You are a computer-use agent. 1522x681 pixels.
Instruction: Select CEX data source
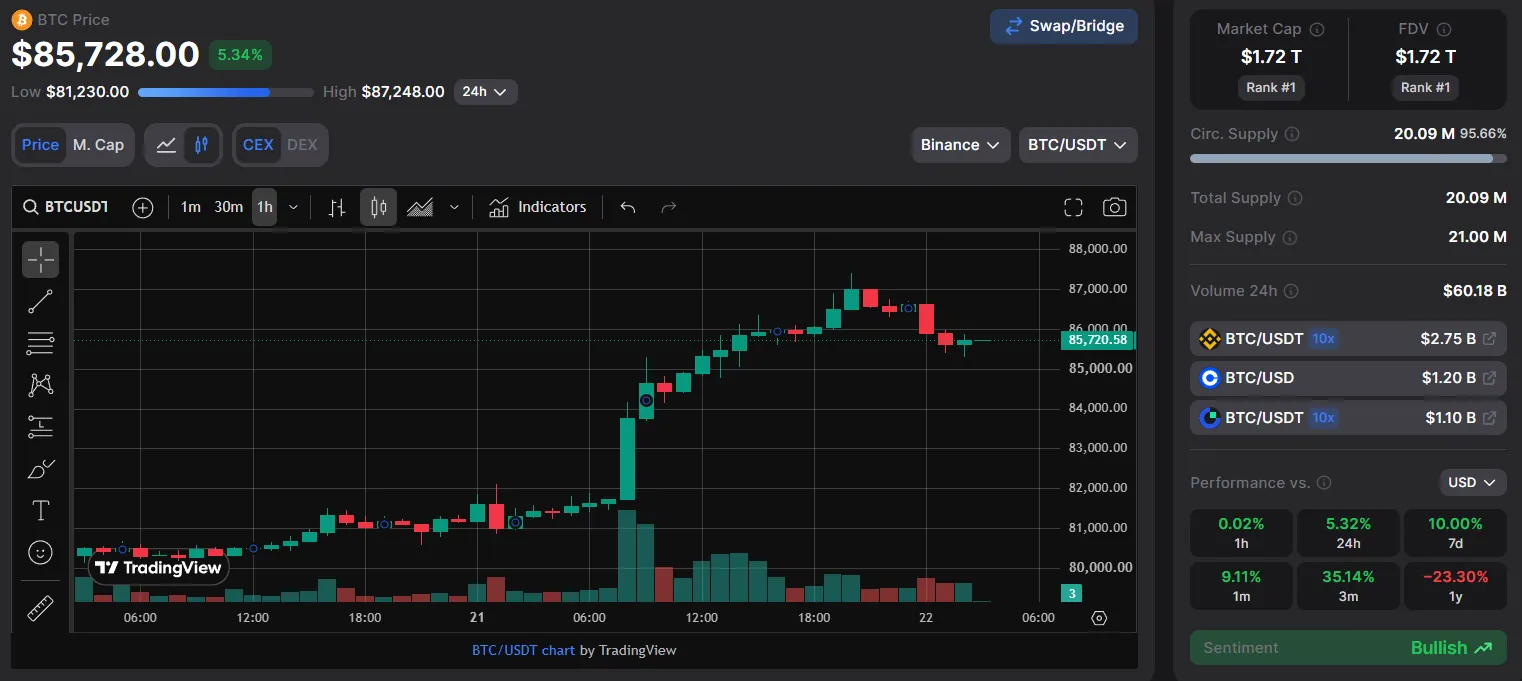pos(258,145)
